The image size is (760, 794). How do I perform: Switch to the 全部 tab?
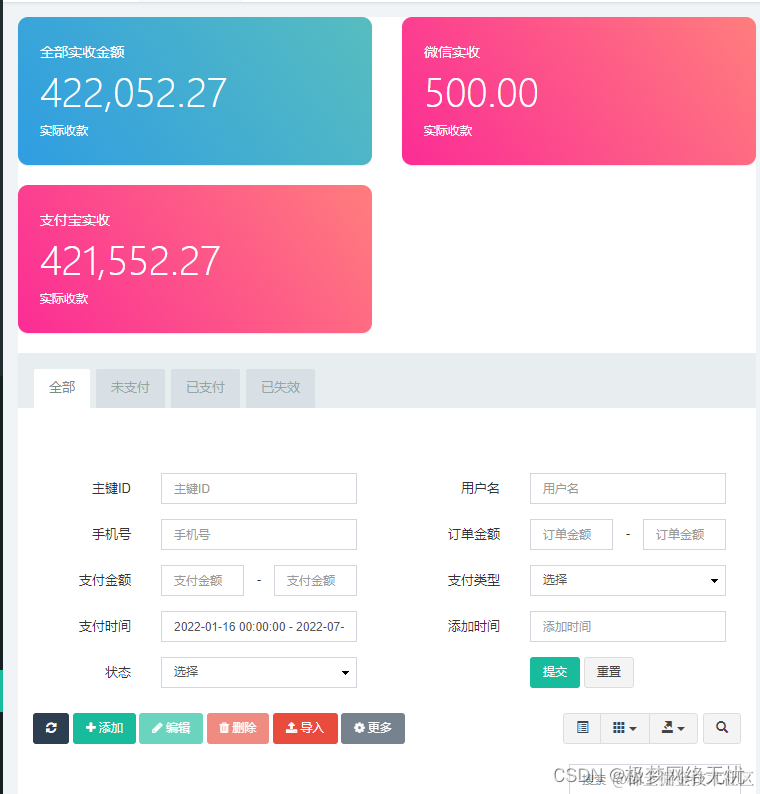click(x=62, y=388)
